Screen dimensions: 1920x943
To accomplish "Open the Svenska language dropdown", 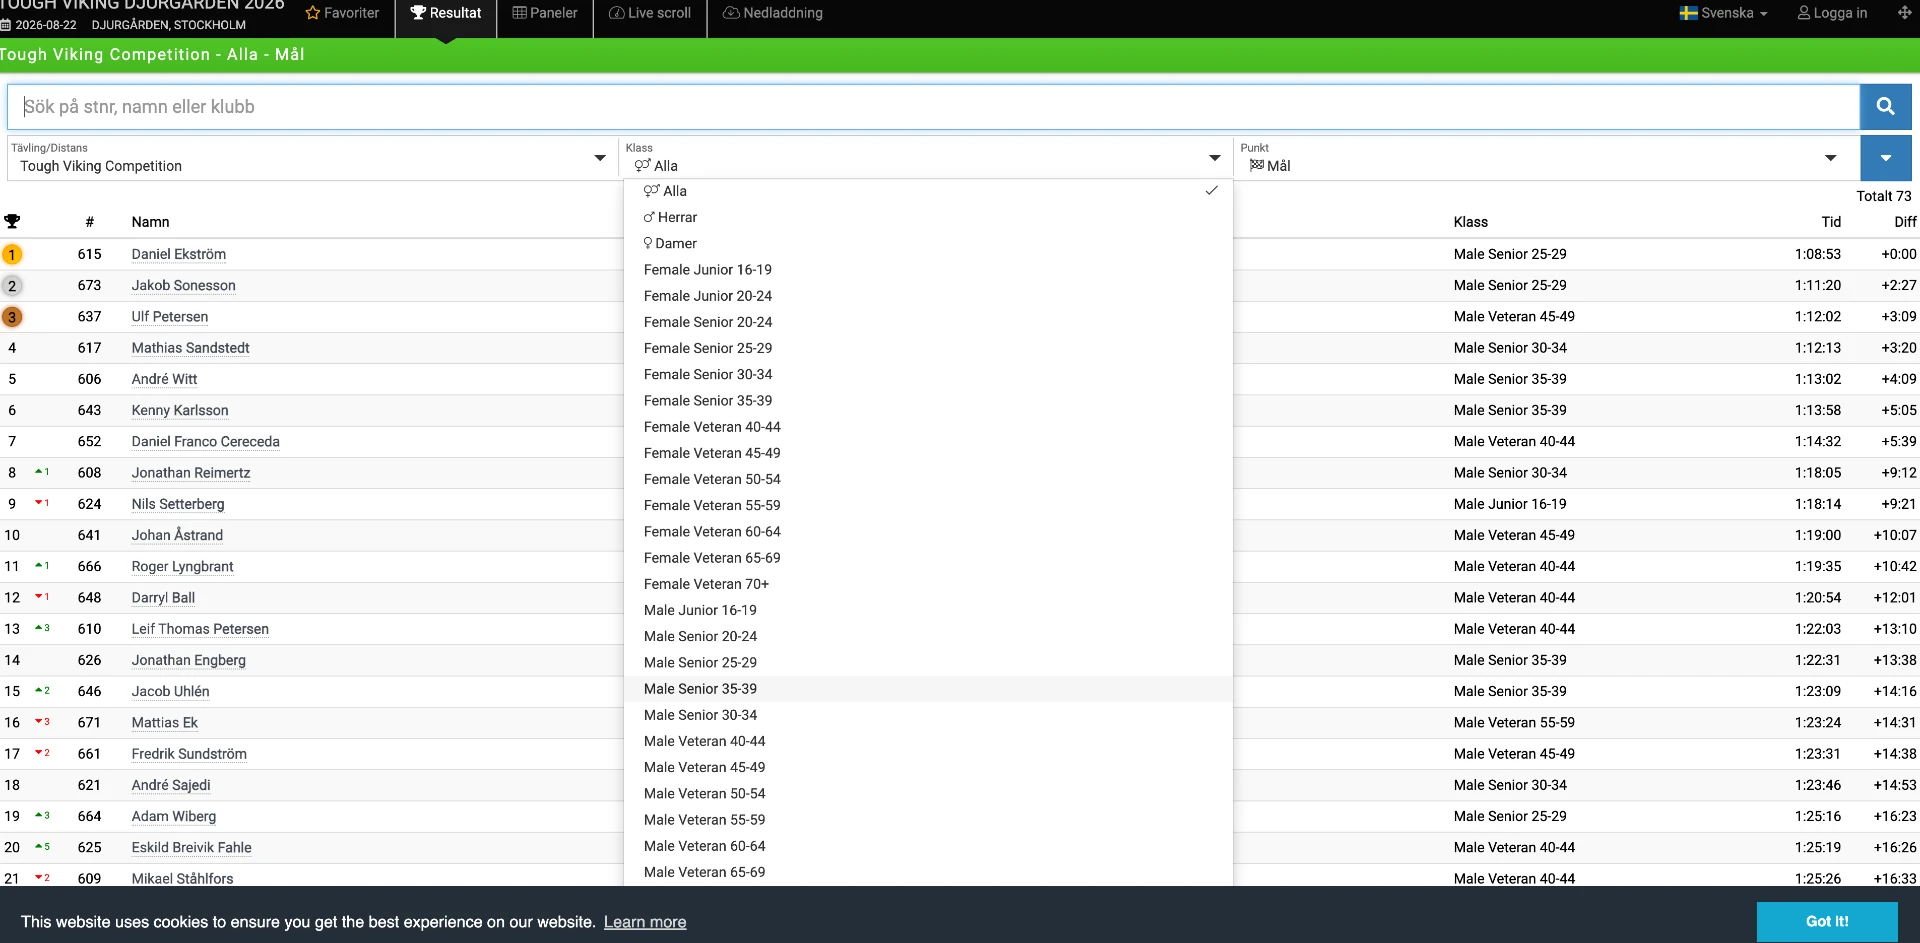I will [1724, 13].
